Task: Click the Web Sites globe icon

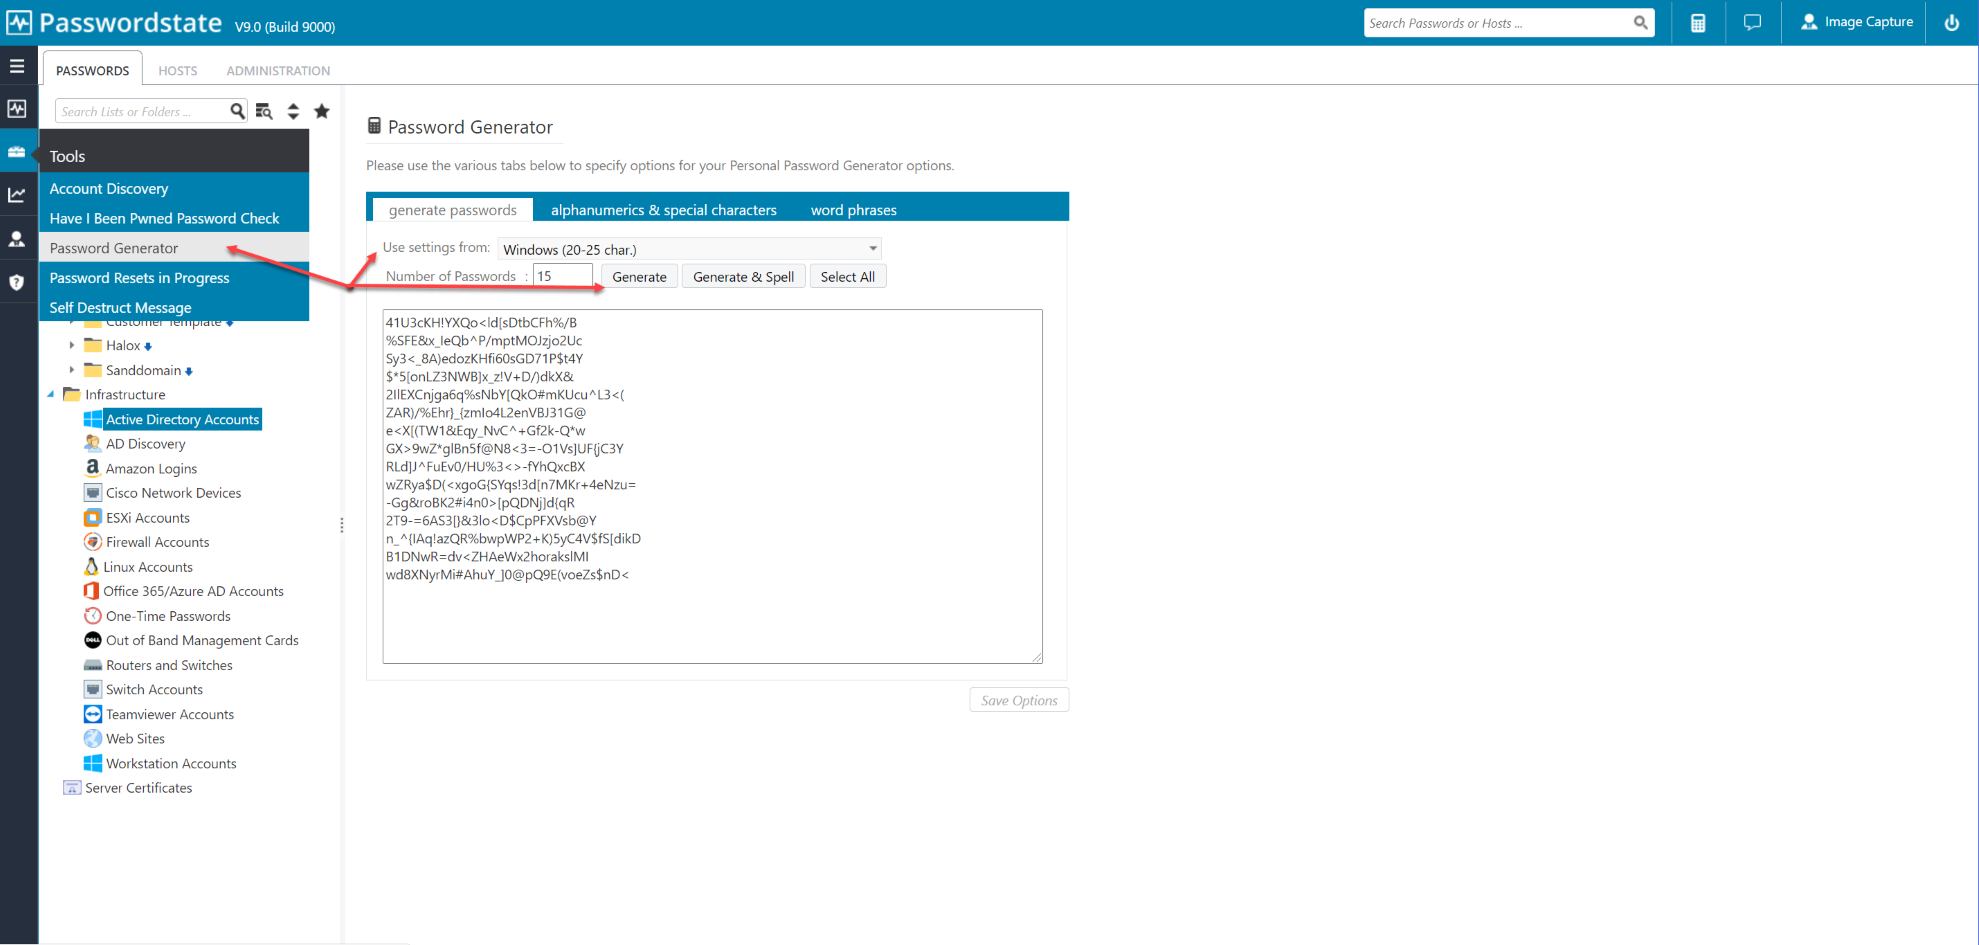Action: tap(93, 739)
